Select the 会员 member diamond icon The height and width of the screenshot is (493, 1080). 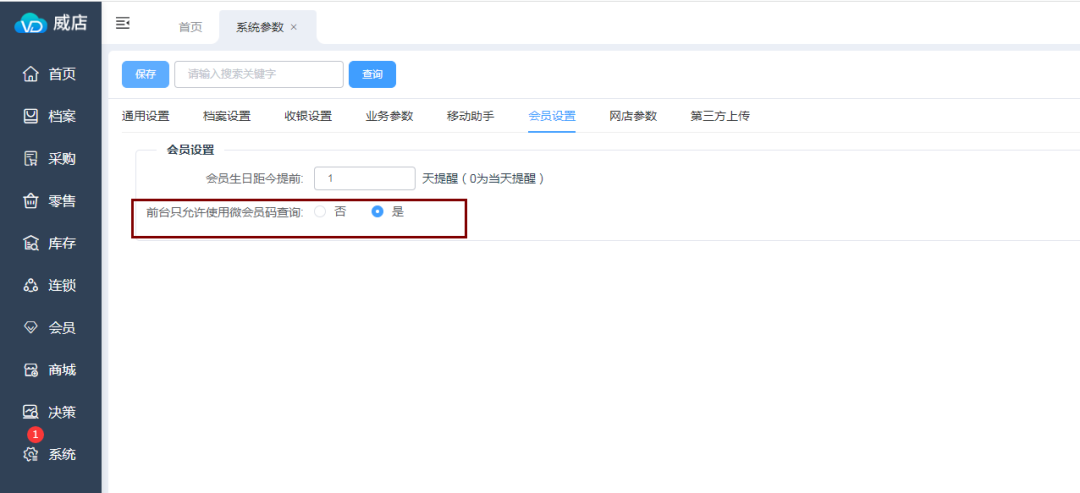click(30, 328)
